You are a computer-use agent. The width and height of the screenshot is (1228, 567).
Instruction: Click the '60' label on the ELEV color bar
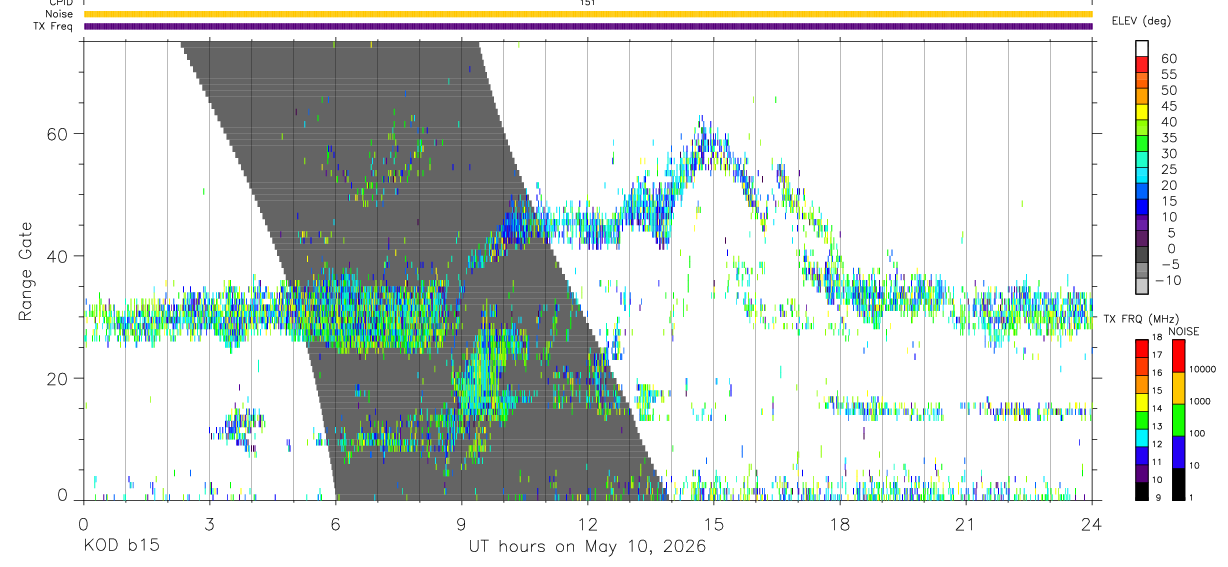coord(1168,58)
